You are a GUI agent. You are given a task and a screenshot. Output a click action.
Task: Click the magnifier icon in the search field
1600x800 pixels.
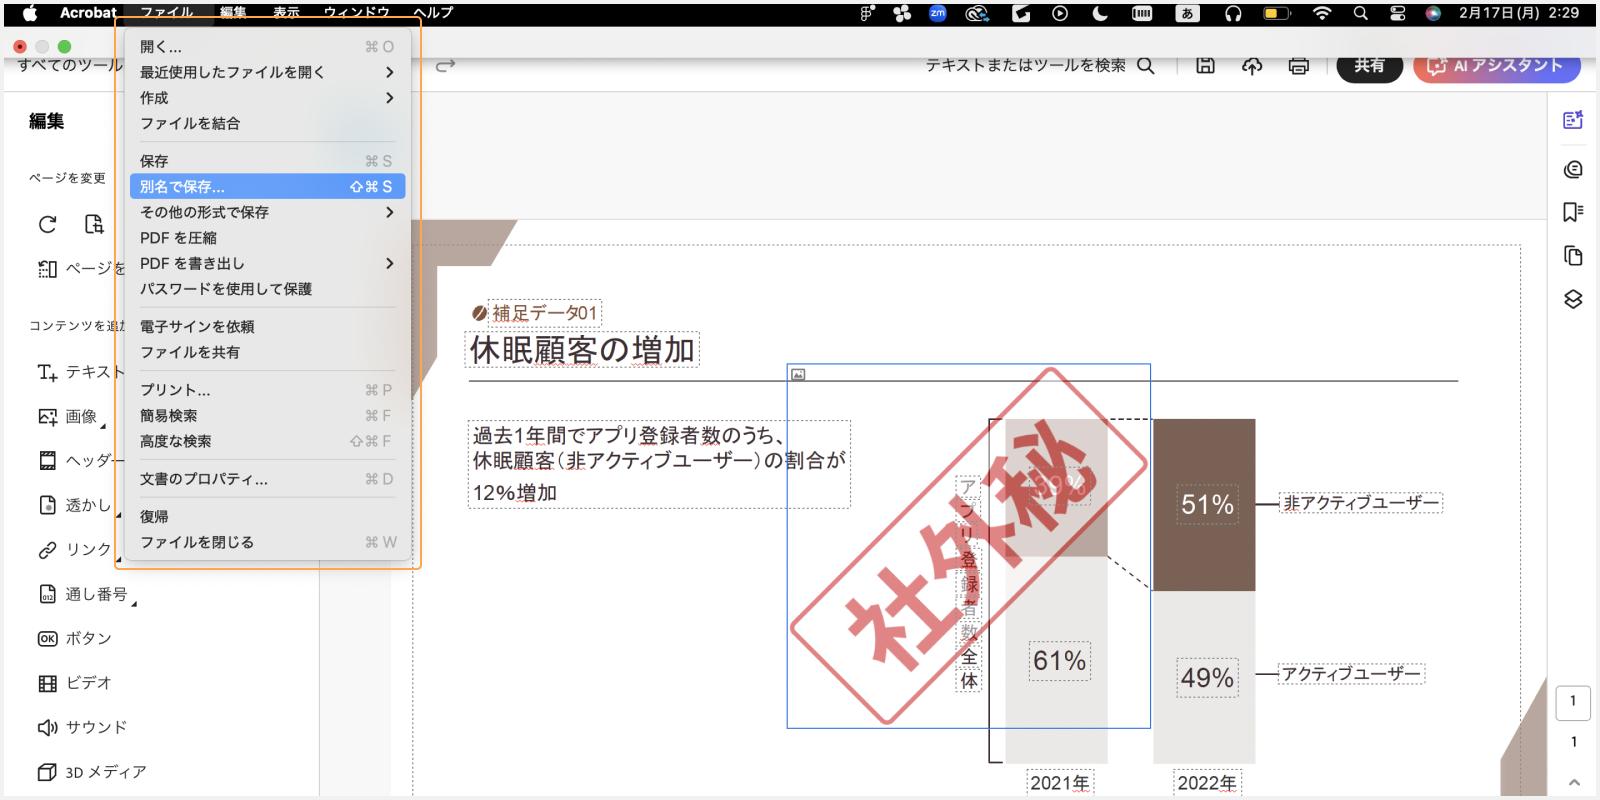coord(1146,66)
